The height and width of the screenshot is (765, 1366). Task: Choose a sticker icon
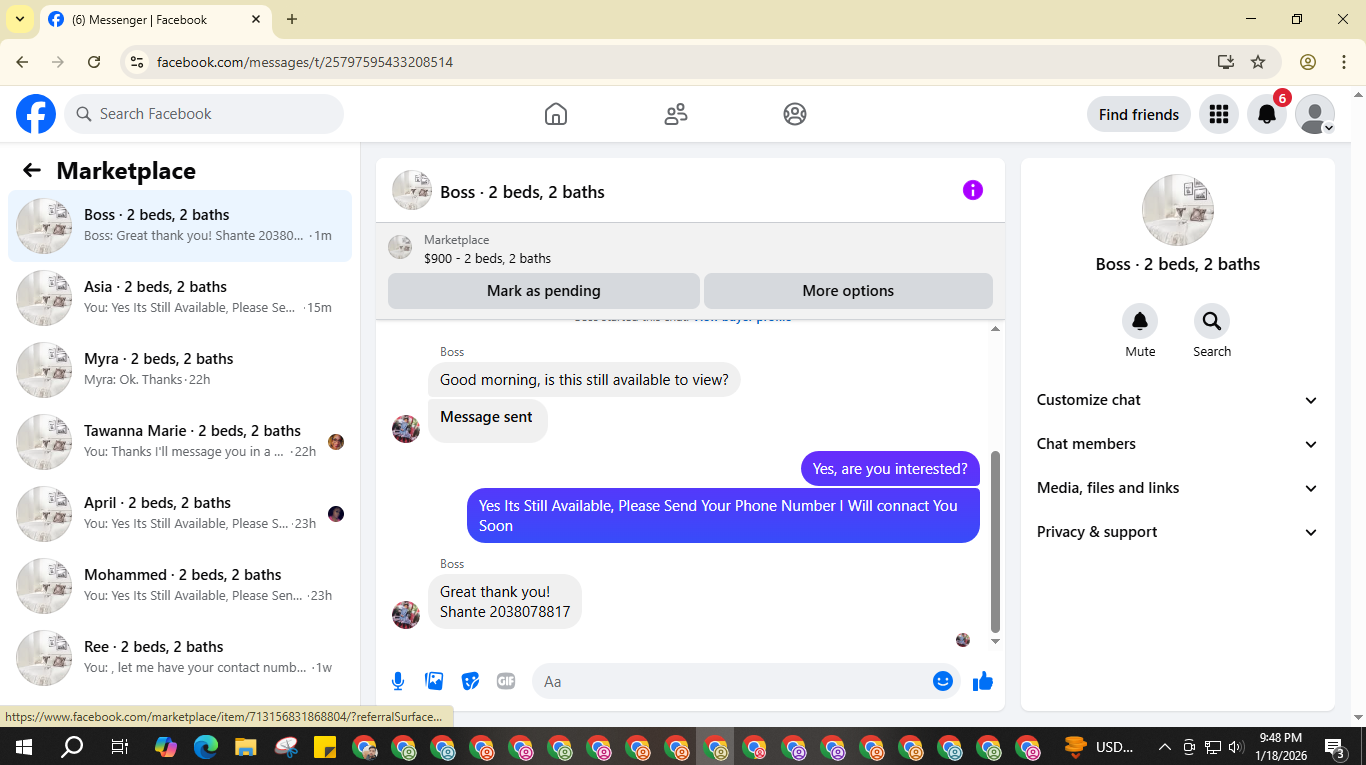coord(470,681)
